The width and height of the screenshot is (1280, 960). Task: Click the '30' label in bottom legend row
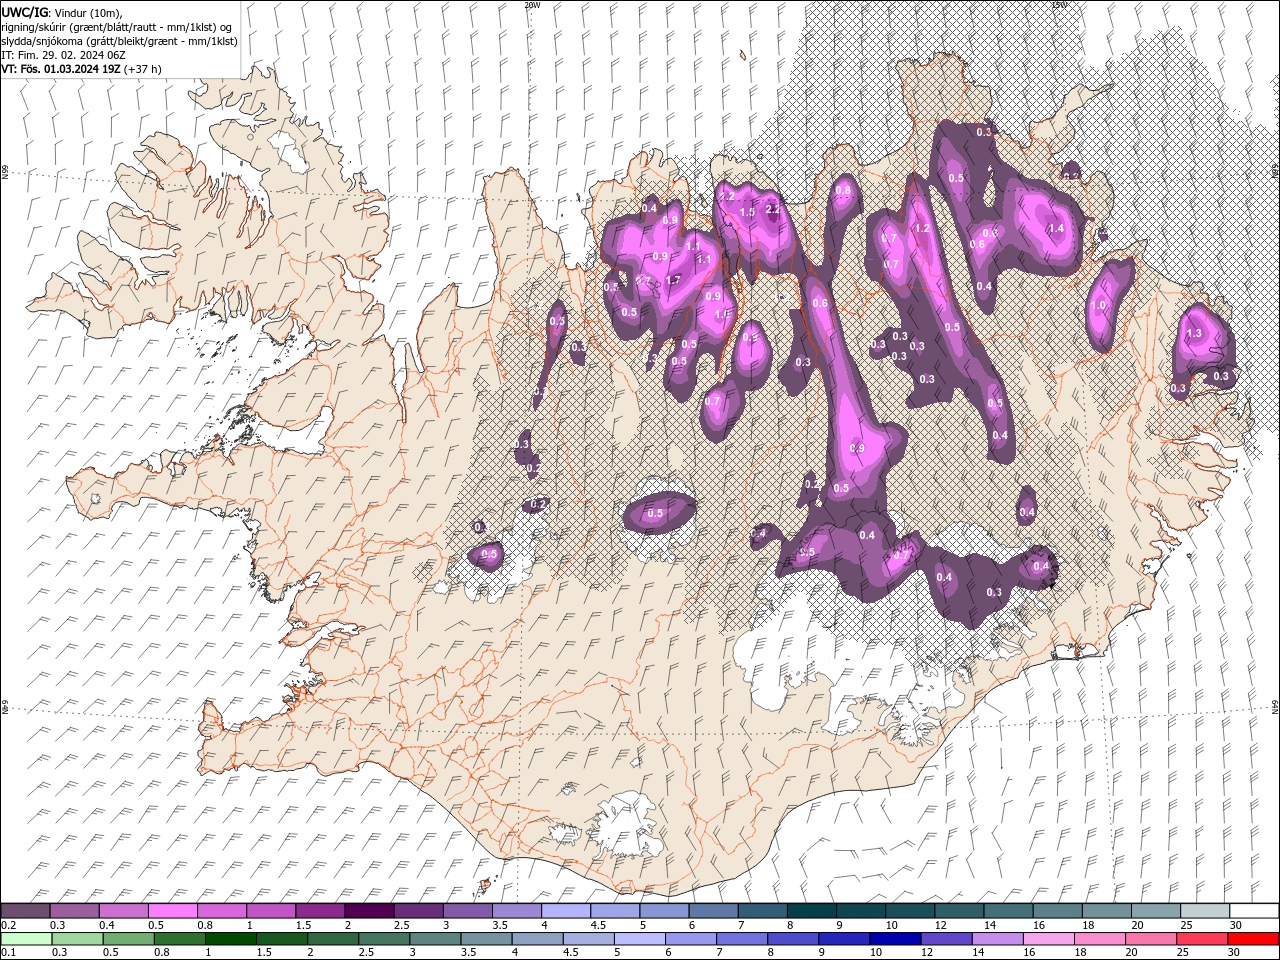[1234, 953]
